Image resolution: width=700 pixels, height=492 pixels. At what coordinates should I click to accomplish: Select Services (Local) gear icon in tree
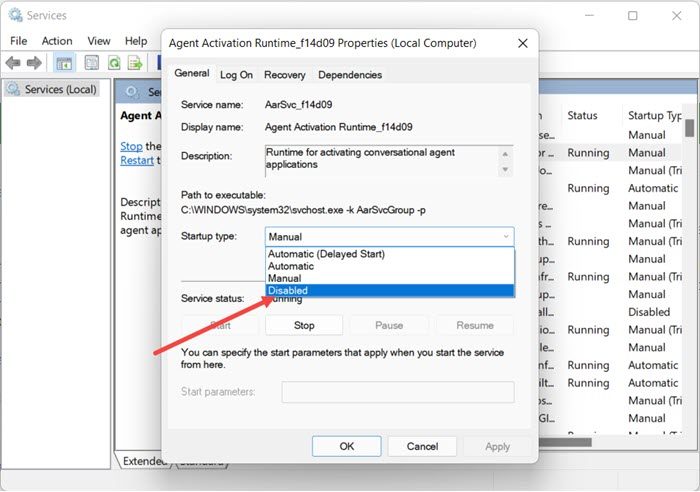tap(14, 89)
